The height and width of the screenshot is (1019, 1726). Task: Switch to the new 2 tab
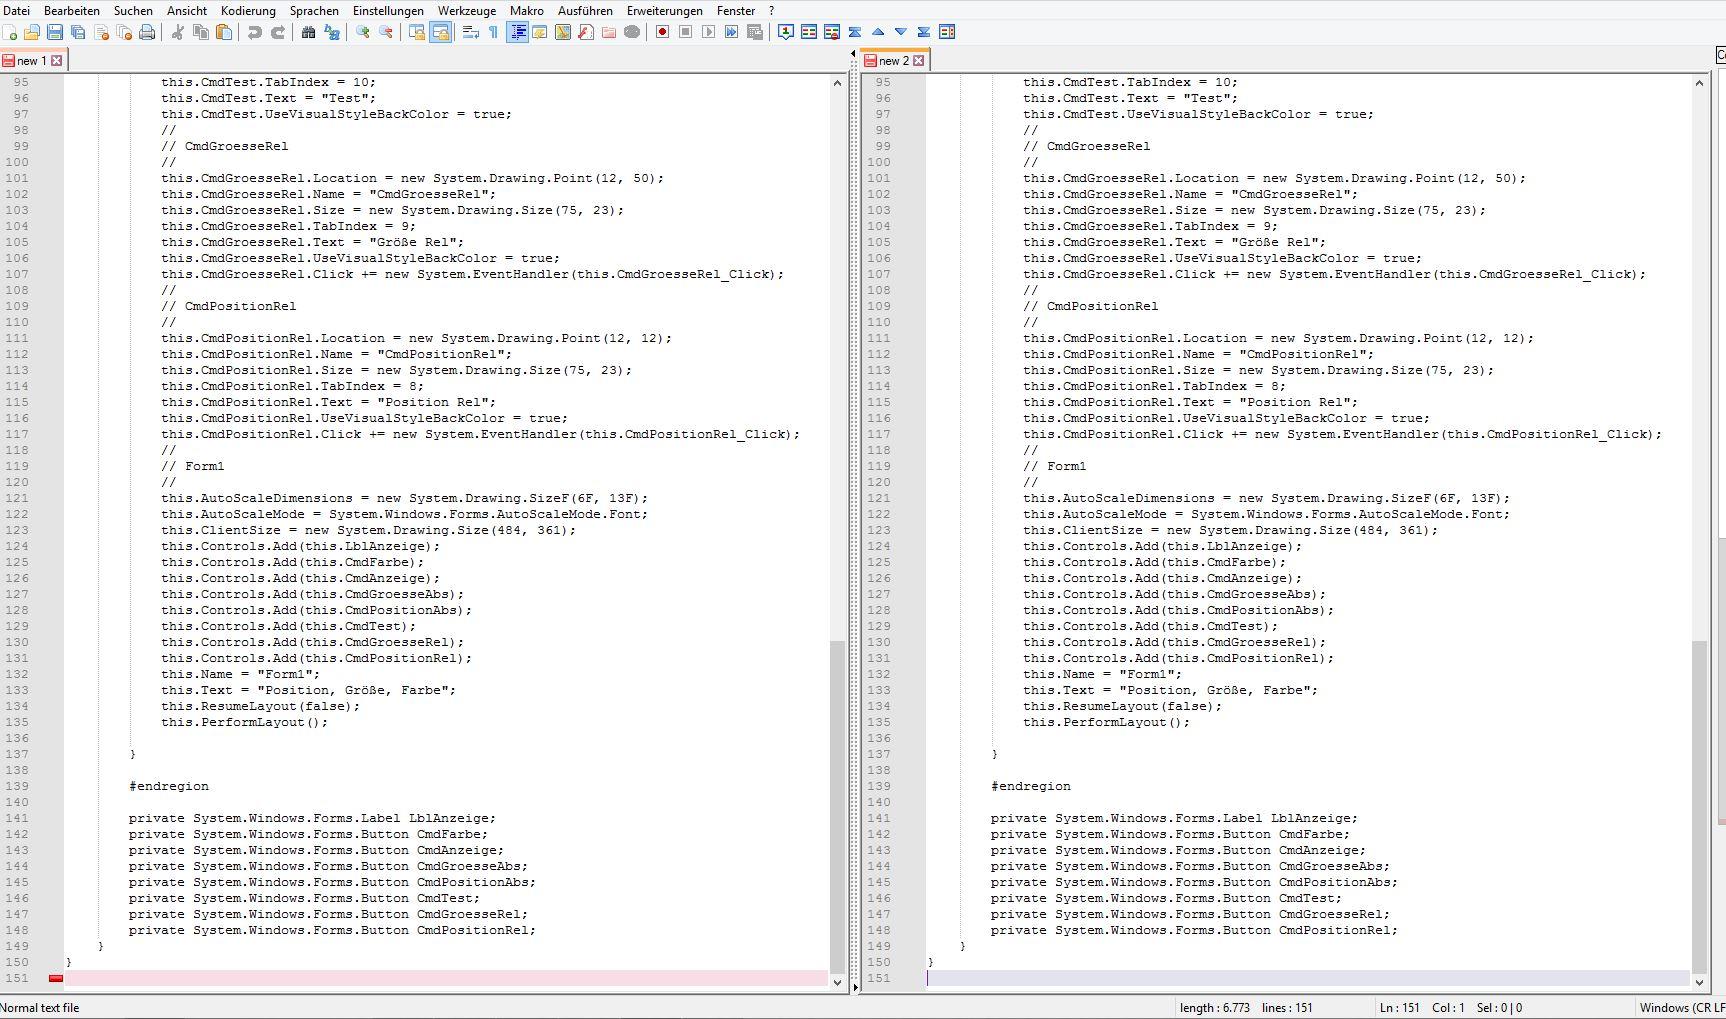pyautogui.click(x=893, y=61)
